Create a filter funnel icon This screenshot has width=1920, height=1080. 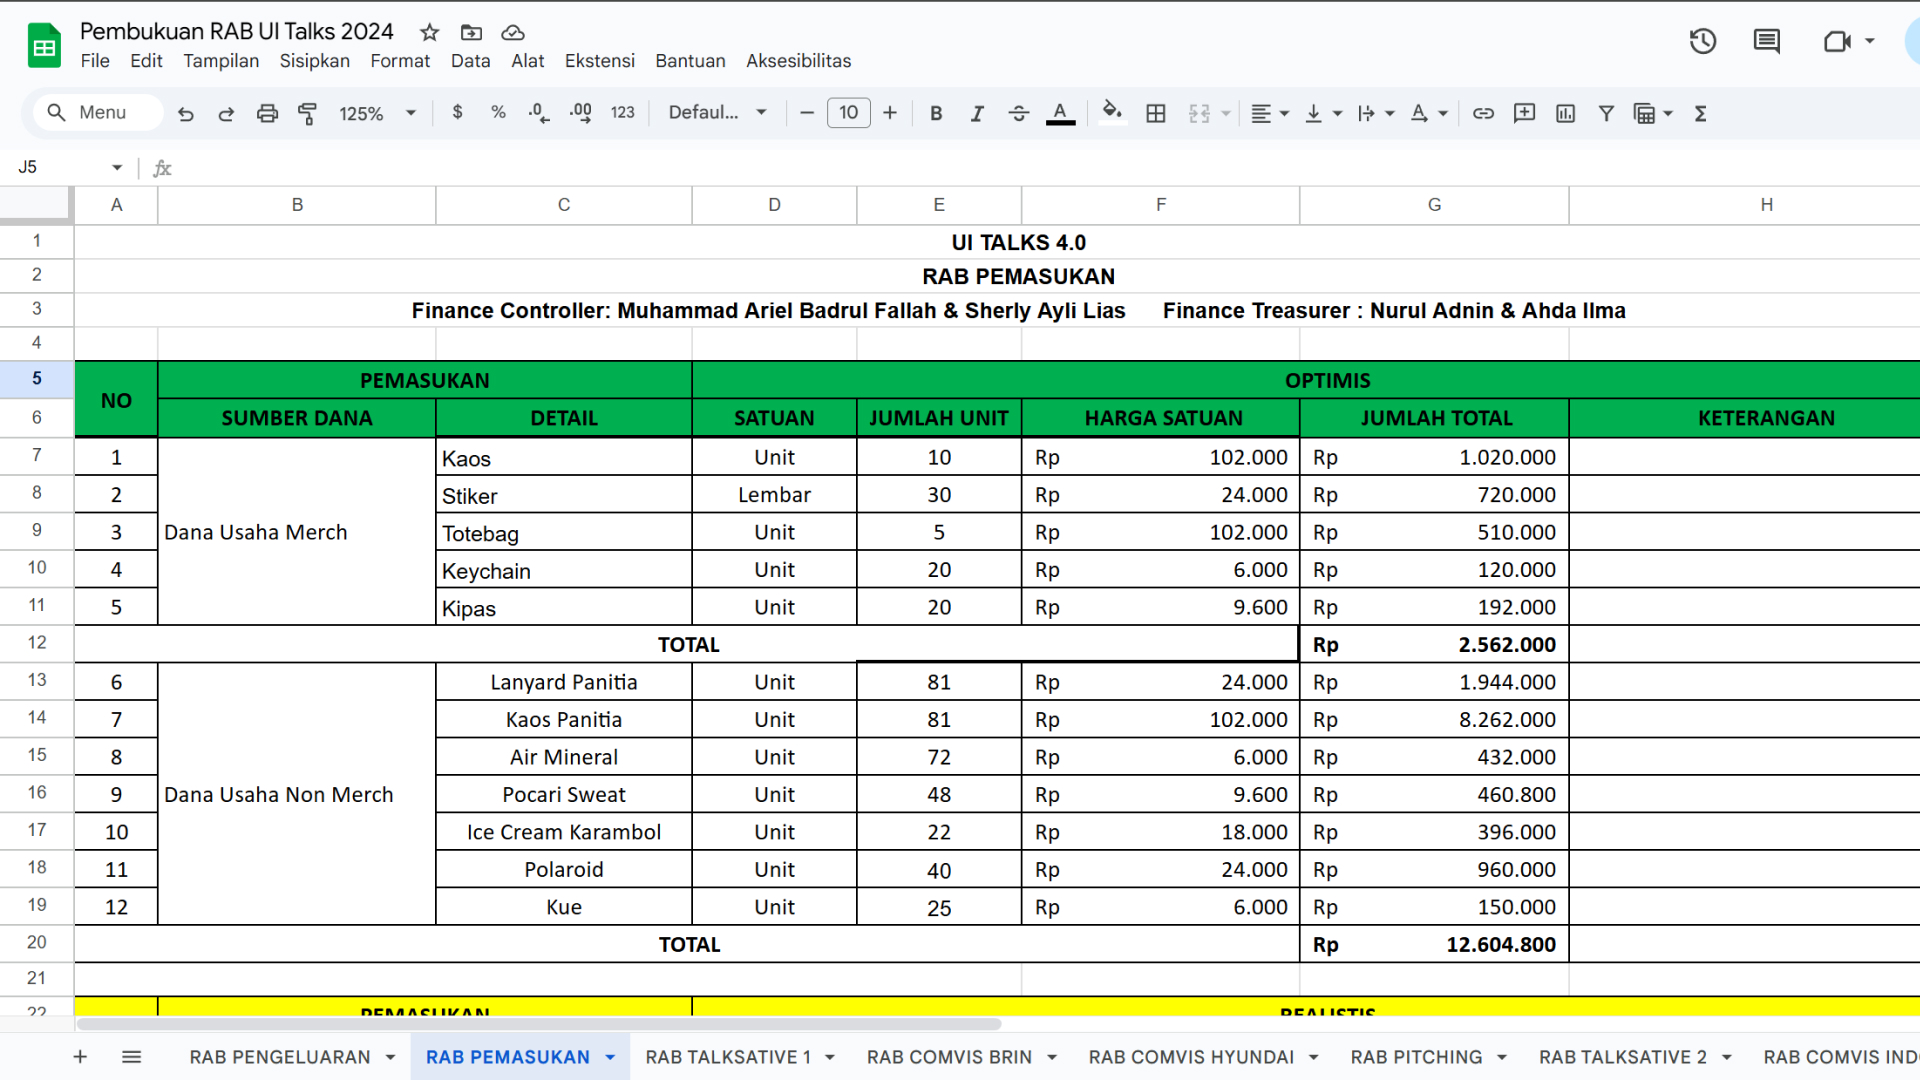pos(1606,113)
